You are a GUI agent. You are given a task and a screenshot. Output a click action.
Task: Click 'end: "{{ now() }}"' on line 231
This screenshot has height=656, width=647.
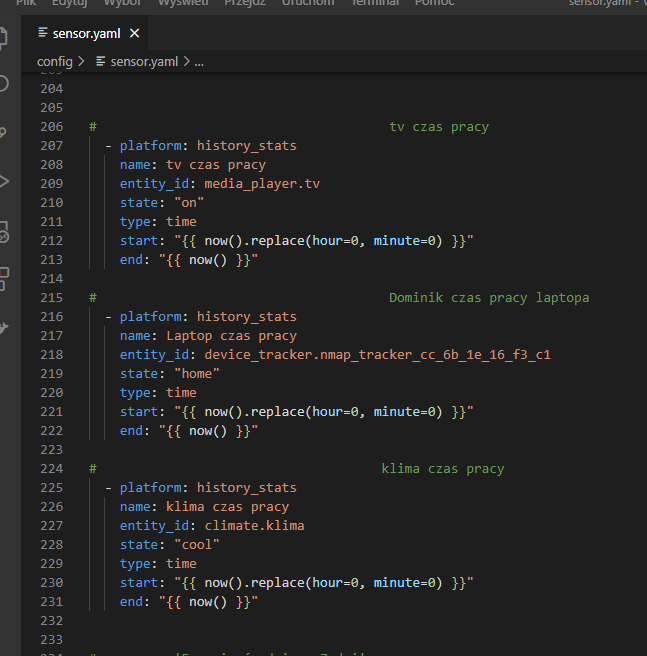189,602
